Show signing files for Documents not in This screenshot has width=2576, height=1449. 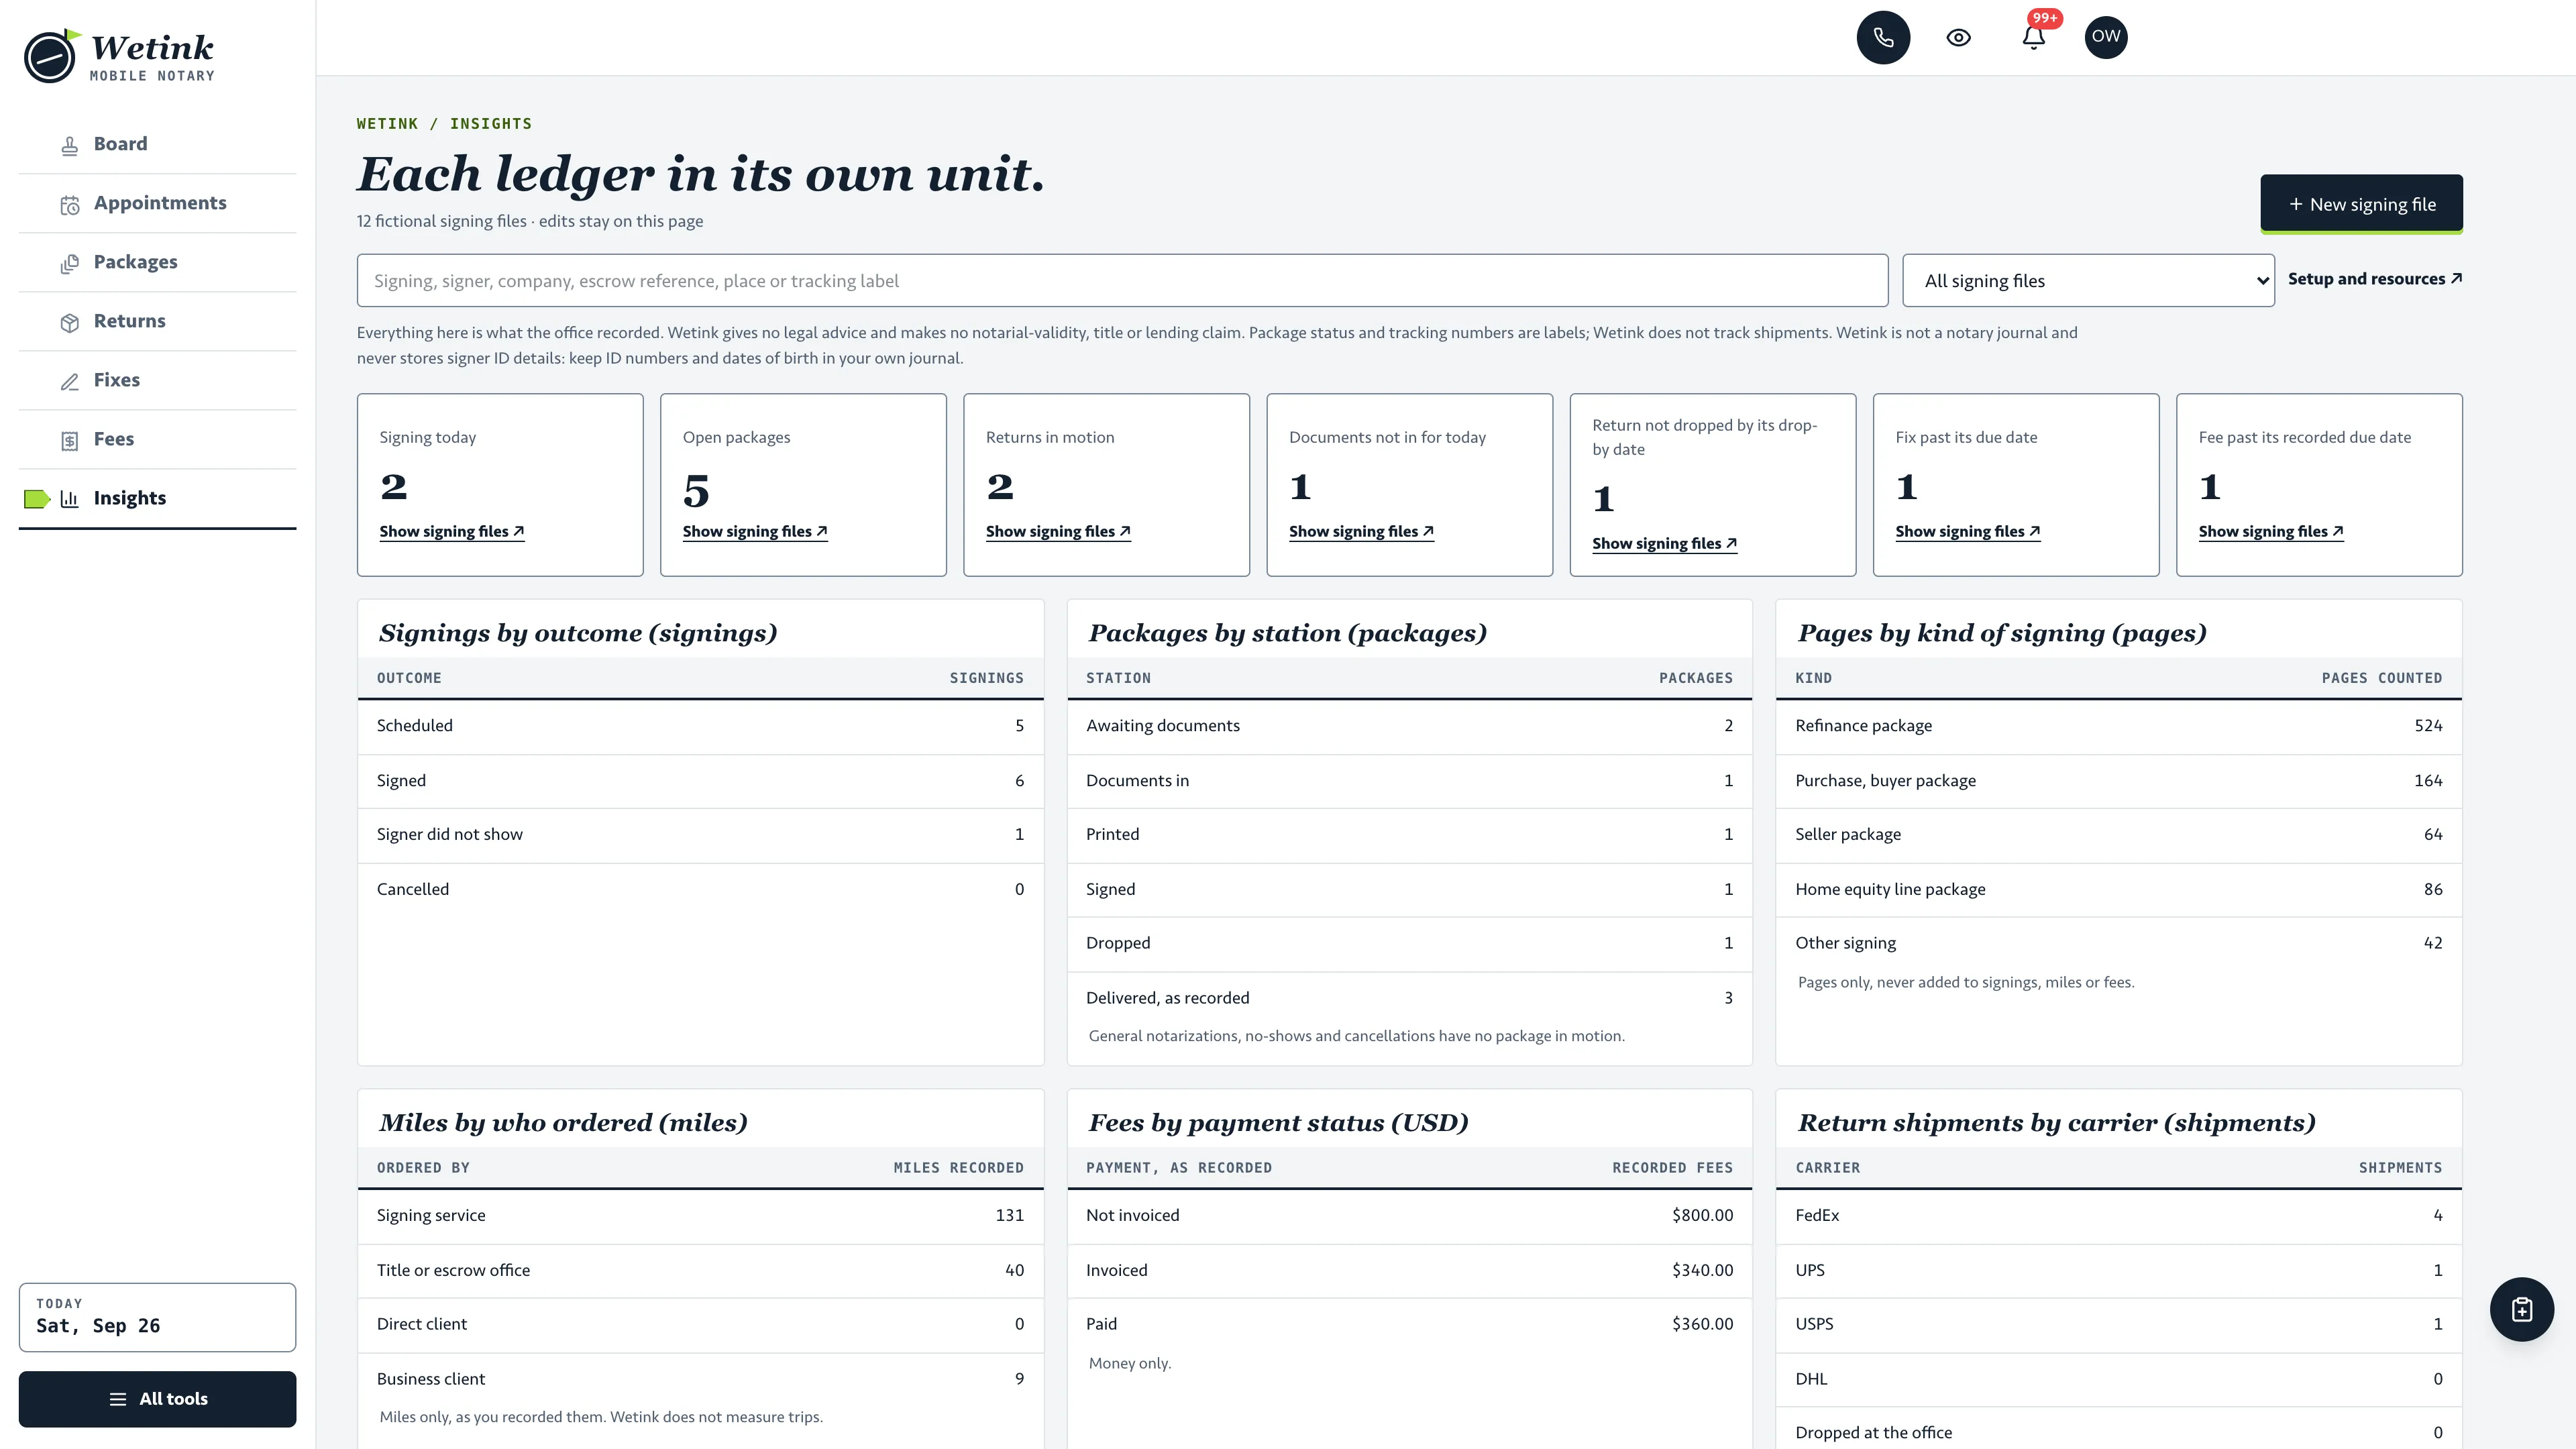(1361, 531)
